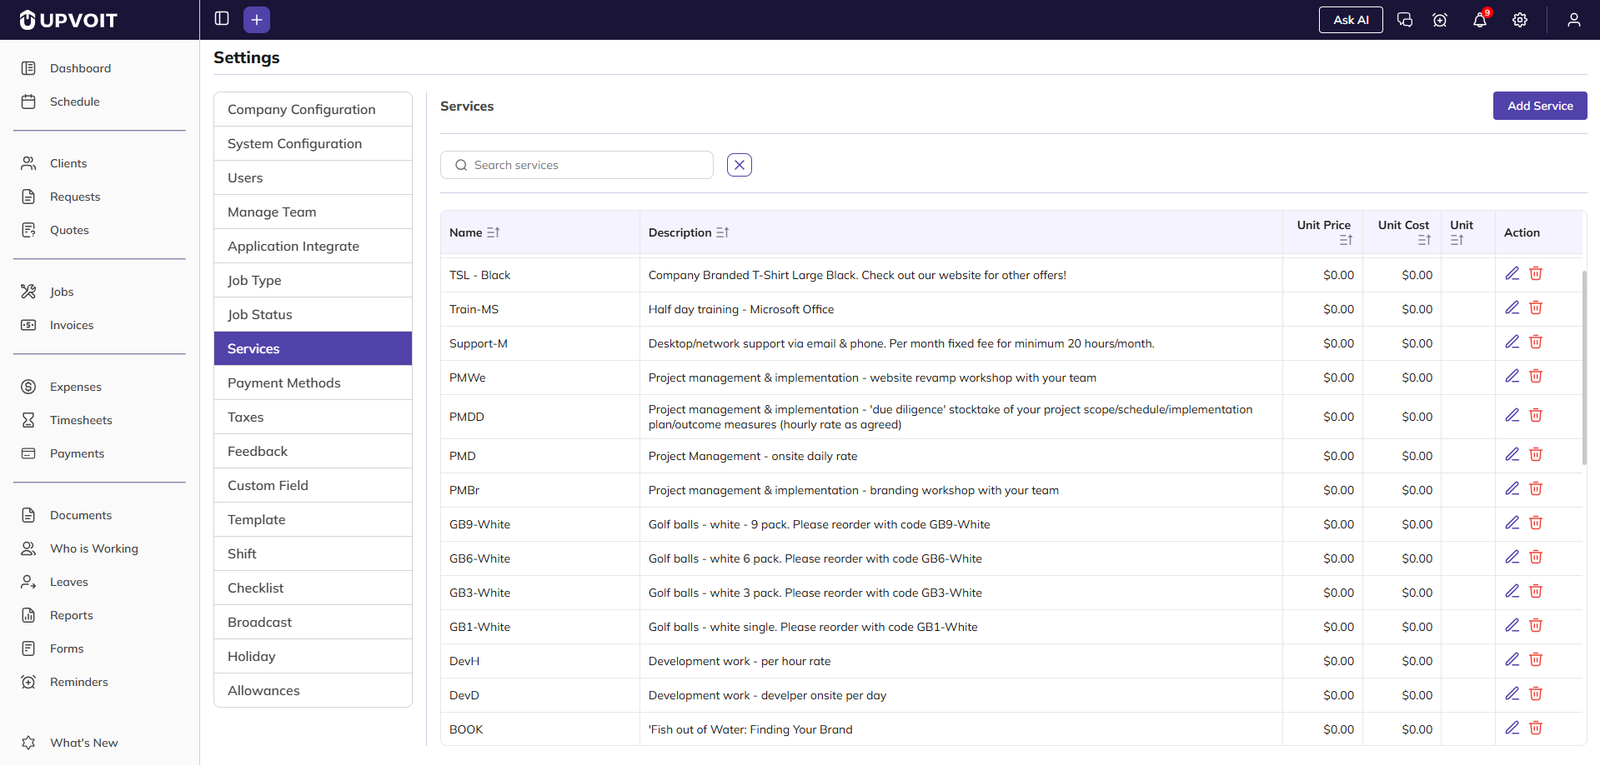Sort services by Name column
Viewport: 1600px width, 765px height.
pyautogui.click(x=493, y=232)
